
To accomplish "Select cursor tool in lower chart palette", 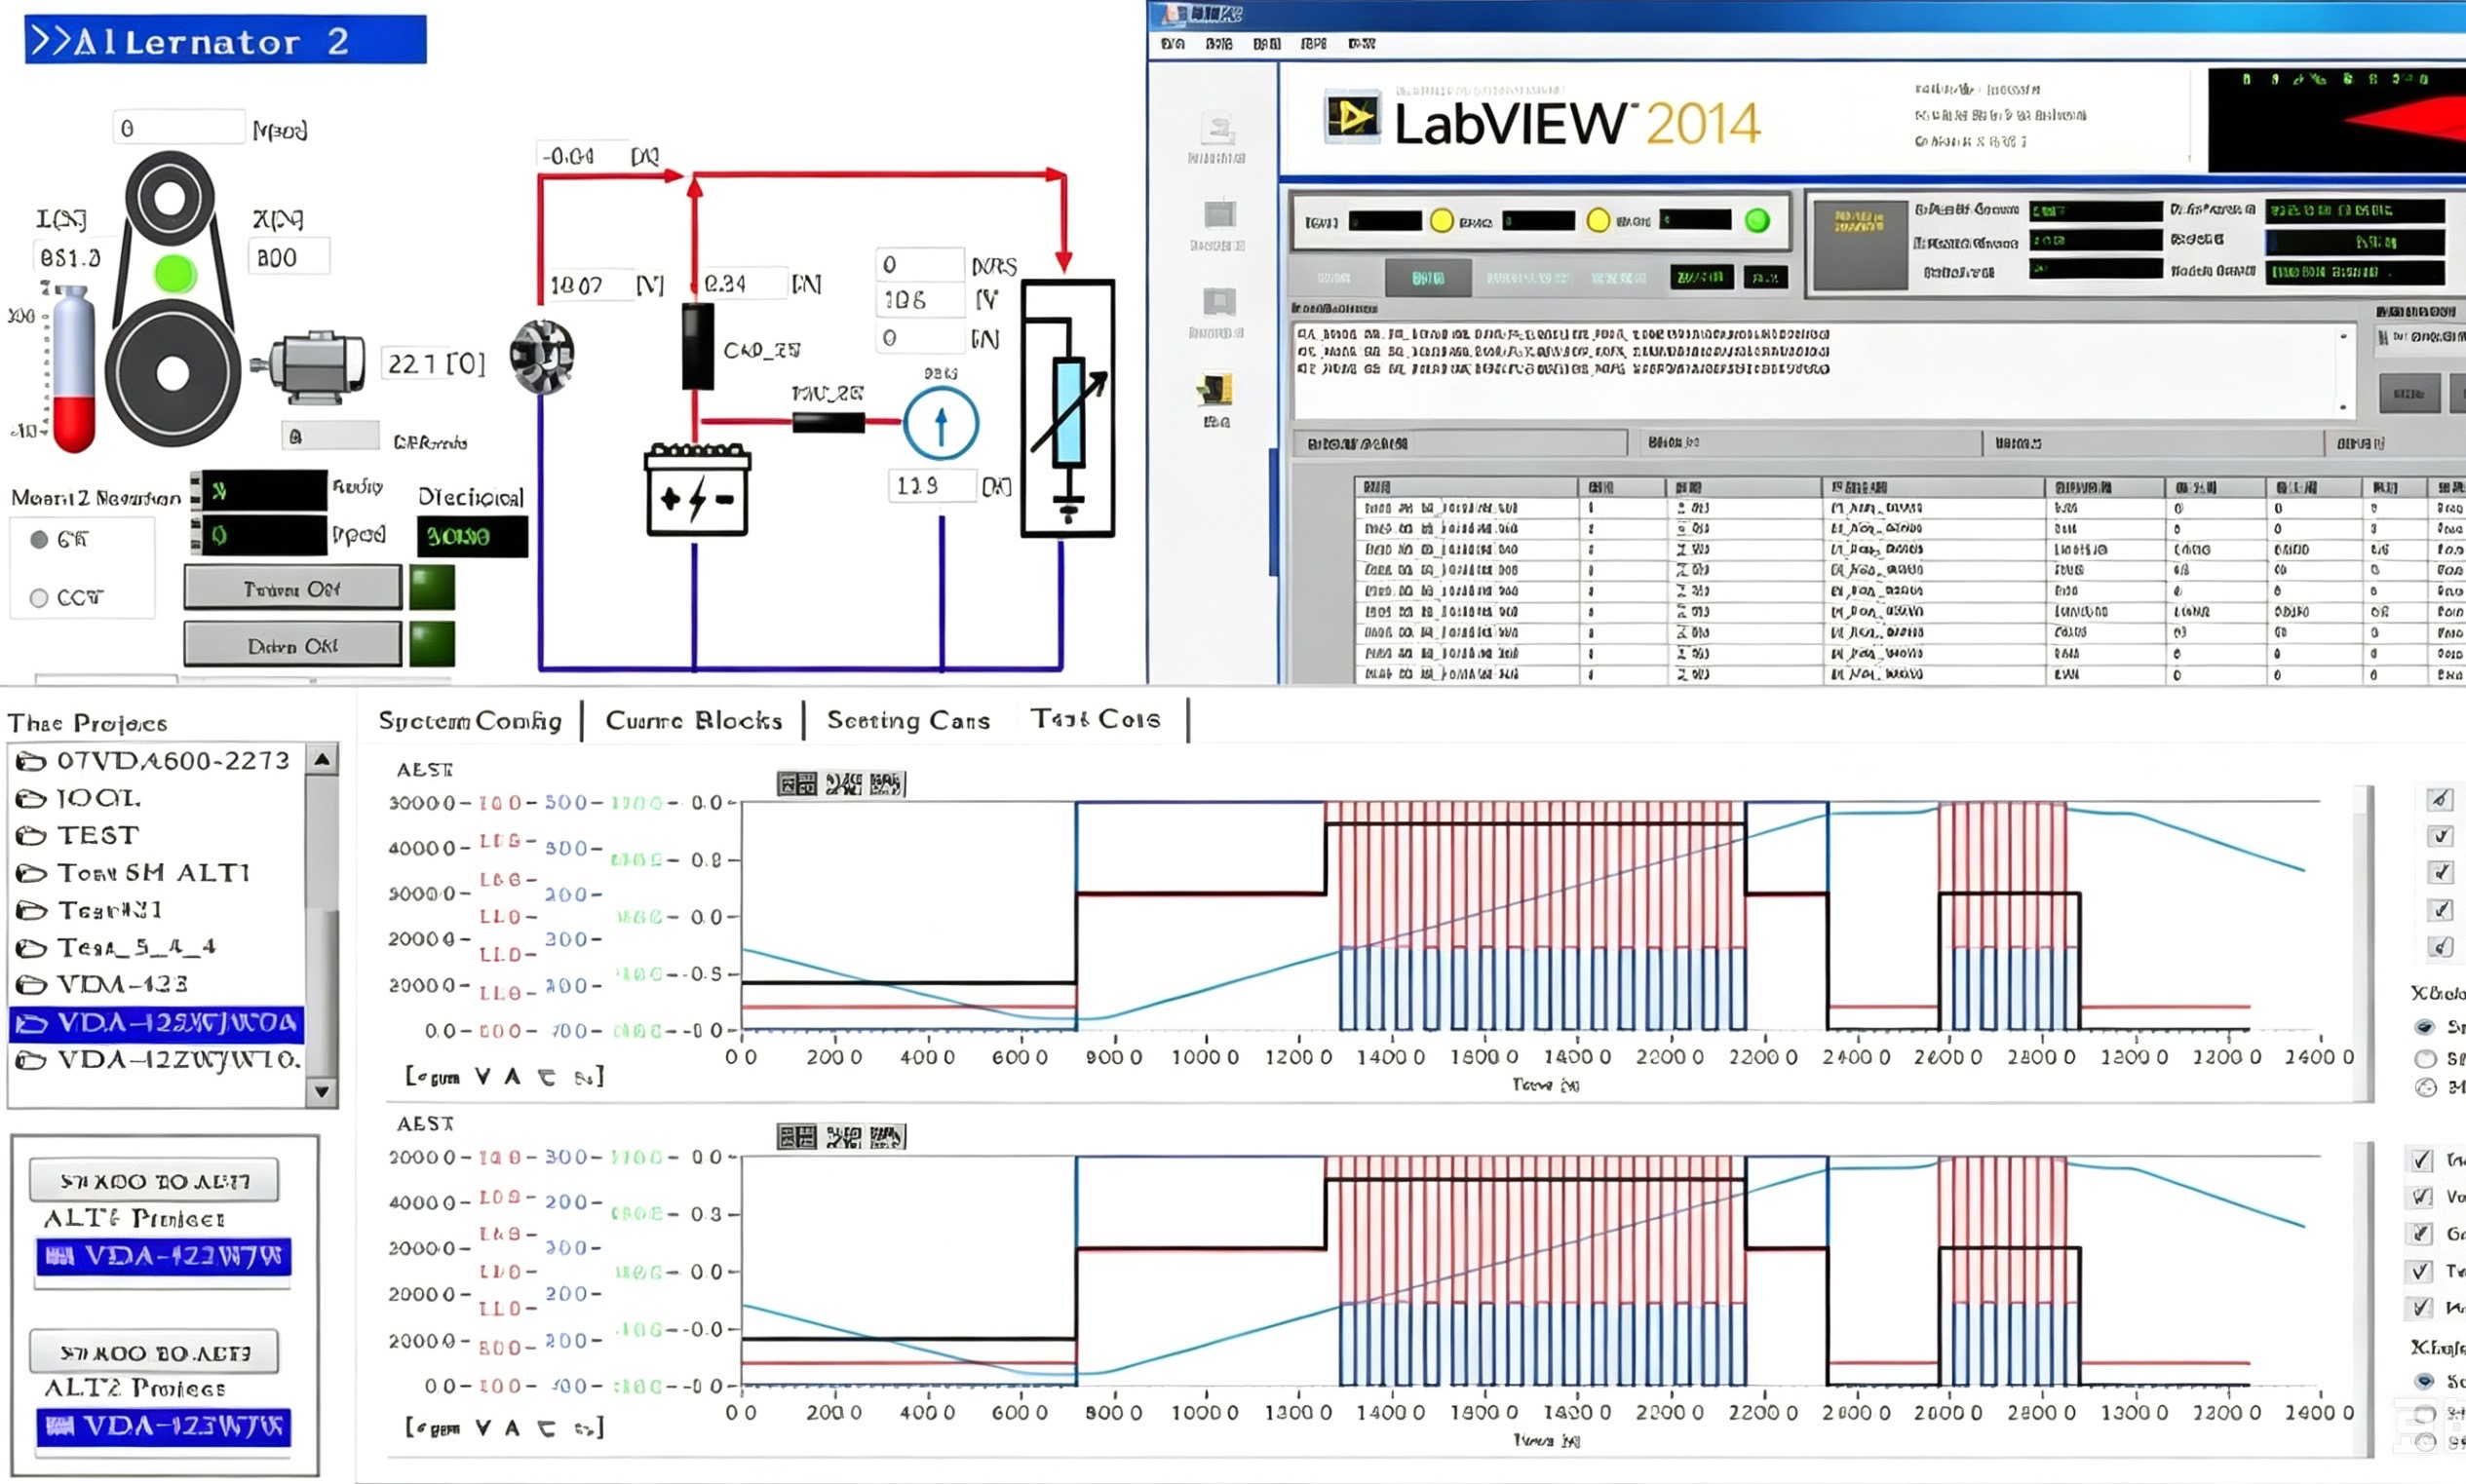I will coord(797,1137).
